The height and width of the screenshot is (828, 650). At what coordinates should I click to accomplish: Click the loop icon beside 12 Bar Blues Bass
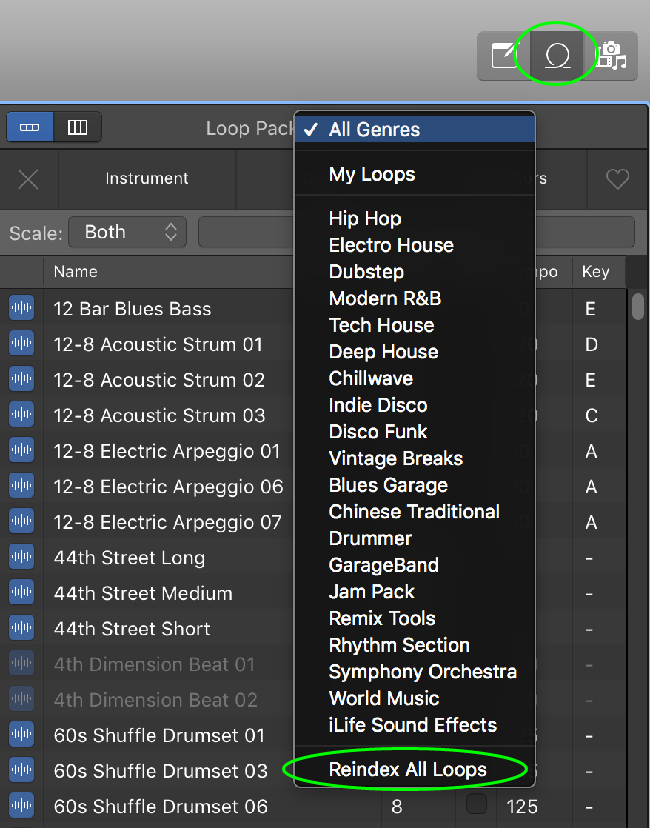21,308
